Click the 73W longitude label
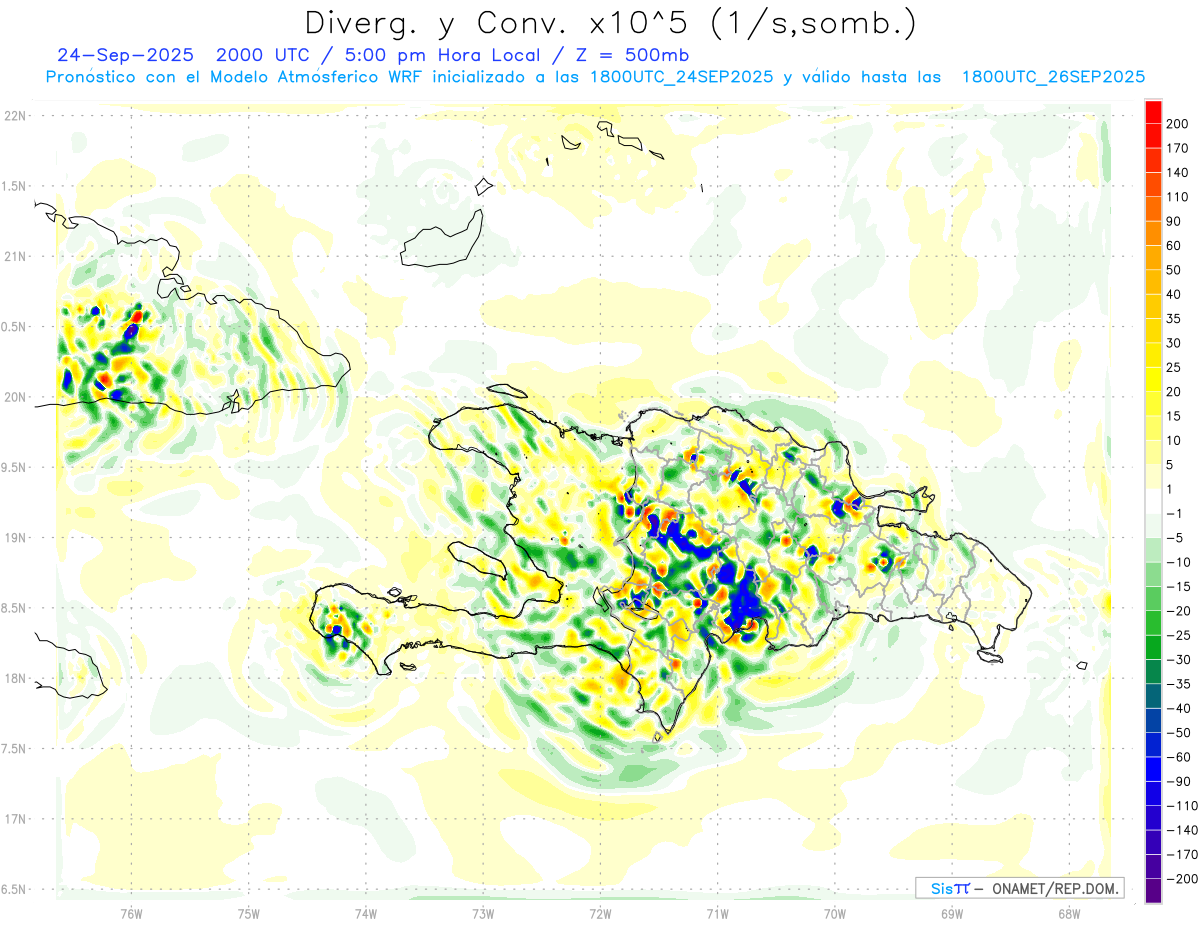The width and height of the screenshot is (1200, 927). tap(483, 913)
